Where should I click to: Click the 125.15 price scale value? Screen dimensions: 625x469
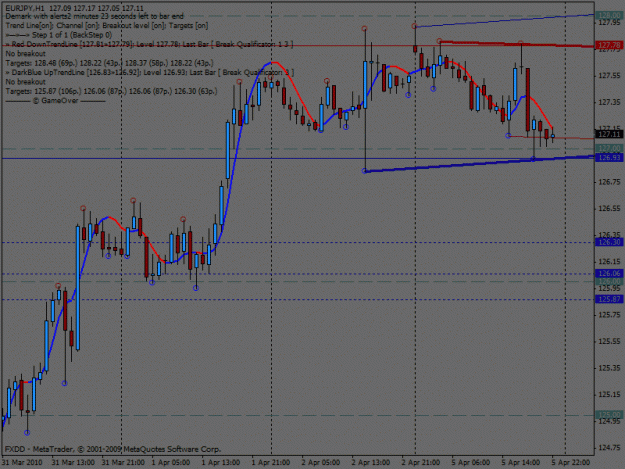[x=609, y=394]
